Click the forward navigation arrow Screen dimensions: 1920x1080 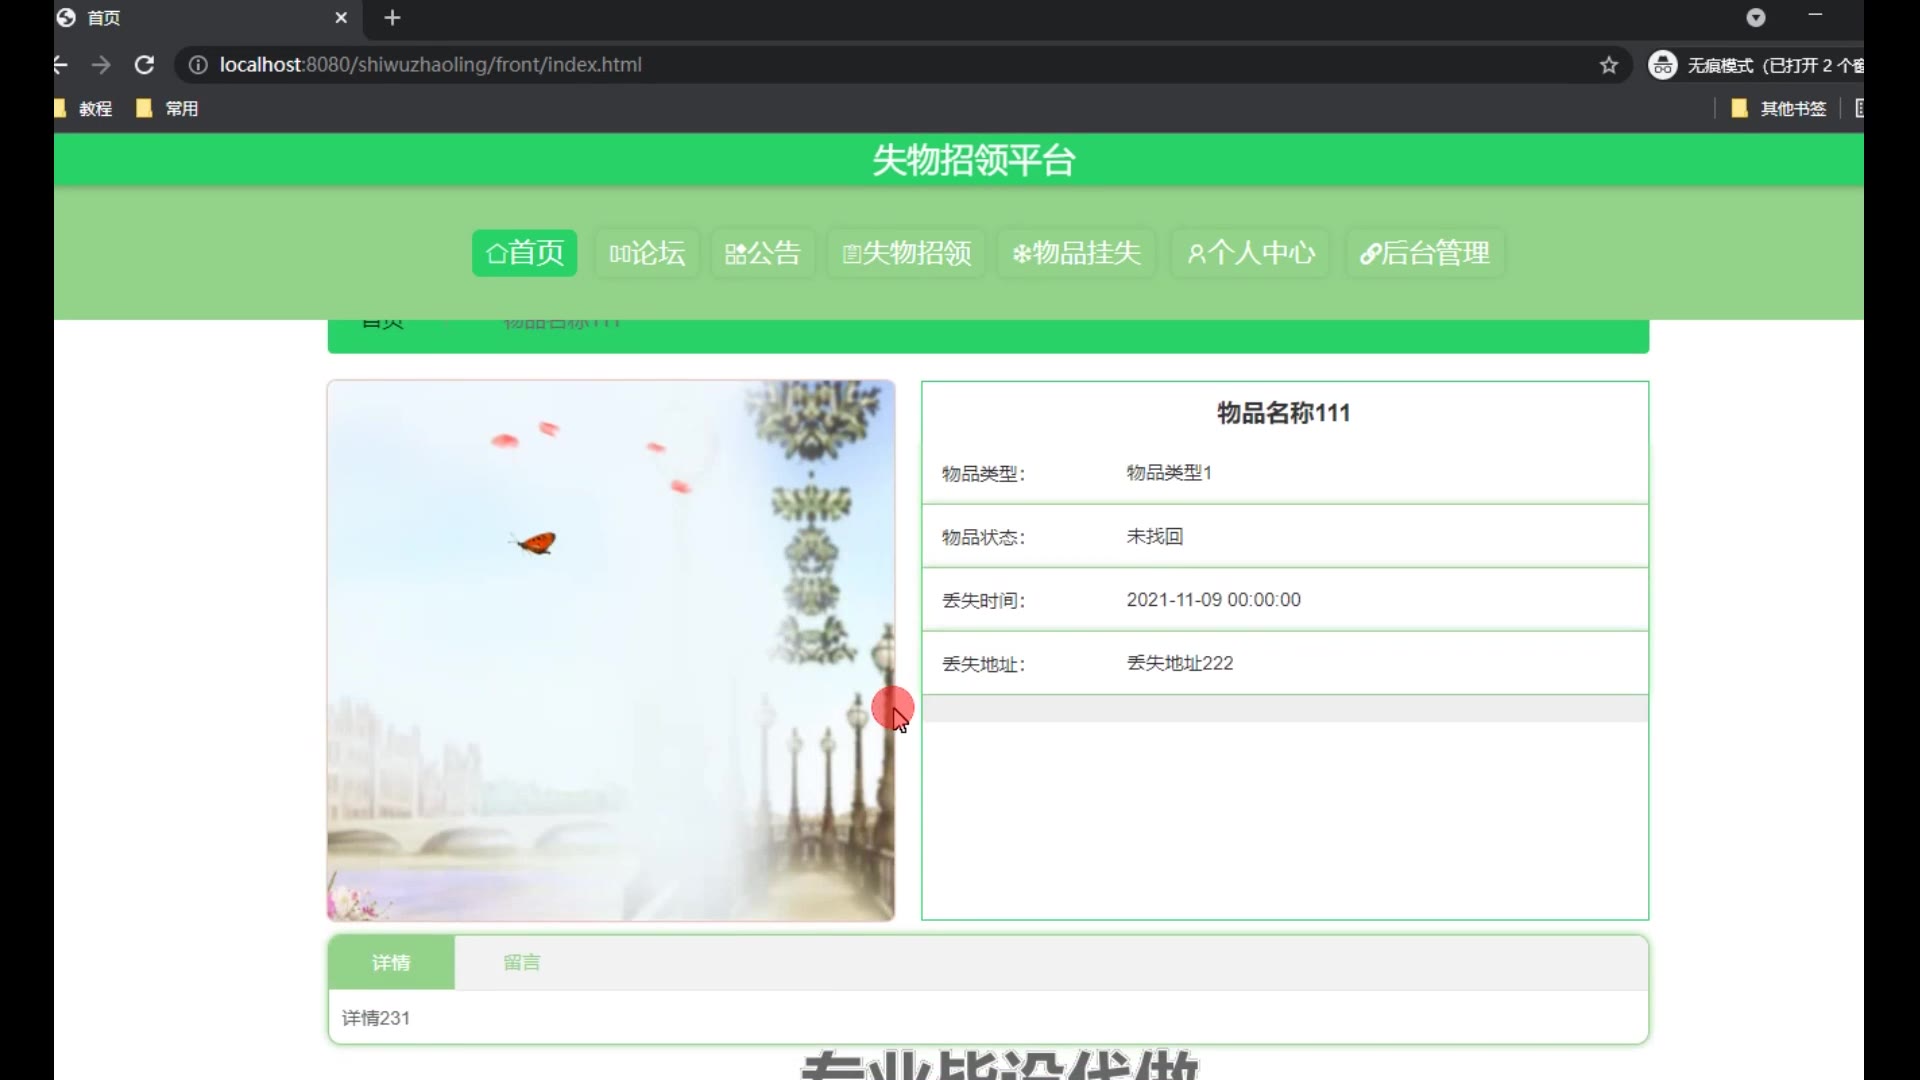tap(101, 65)
